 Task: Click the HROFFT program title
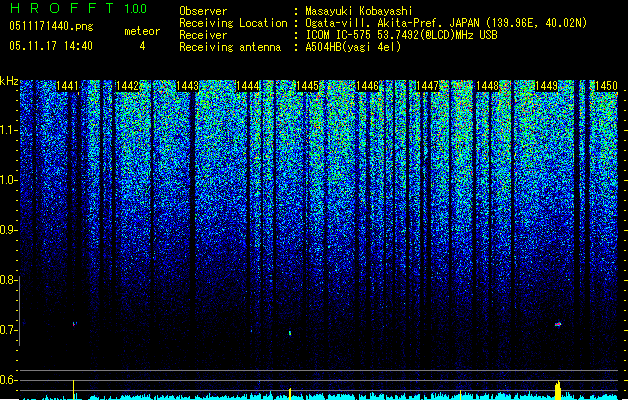(x=62, y=8)
